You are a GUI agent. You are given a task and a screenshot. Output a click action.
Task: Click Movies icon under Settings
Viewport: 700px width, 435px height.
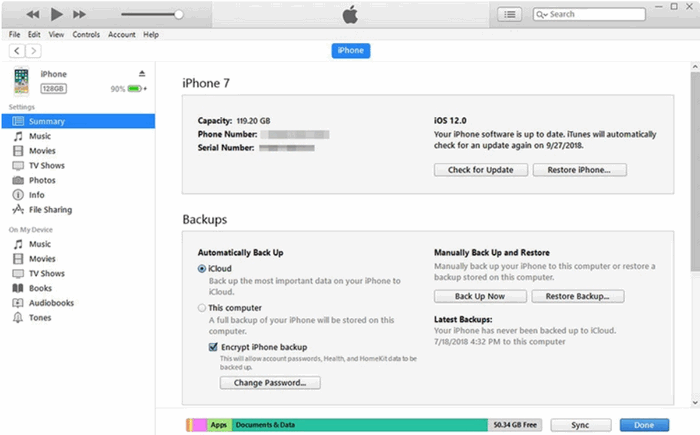tap(18, 151)
